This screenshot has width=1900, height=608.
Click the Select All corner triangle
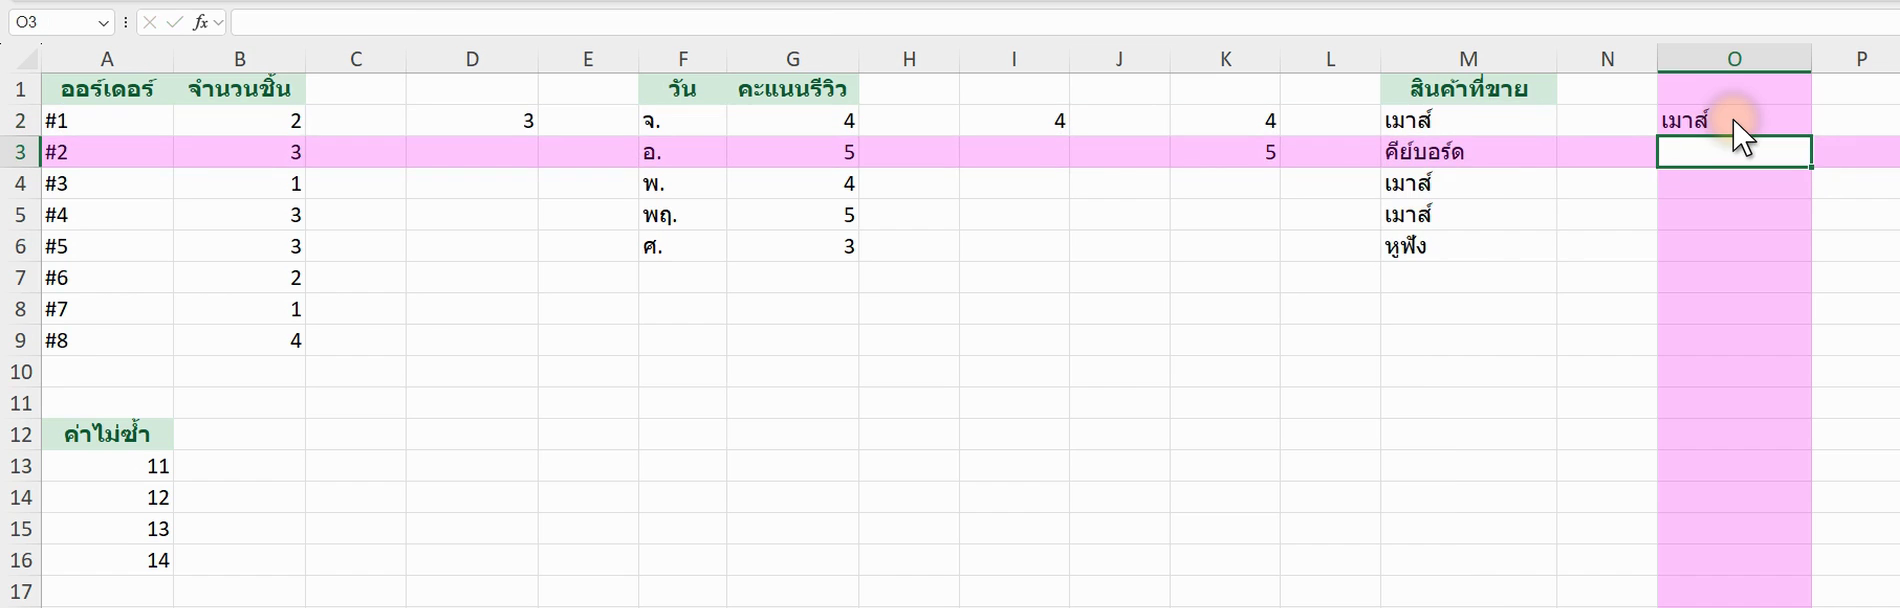tap(26, 59)
